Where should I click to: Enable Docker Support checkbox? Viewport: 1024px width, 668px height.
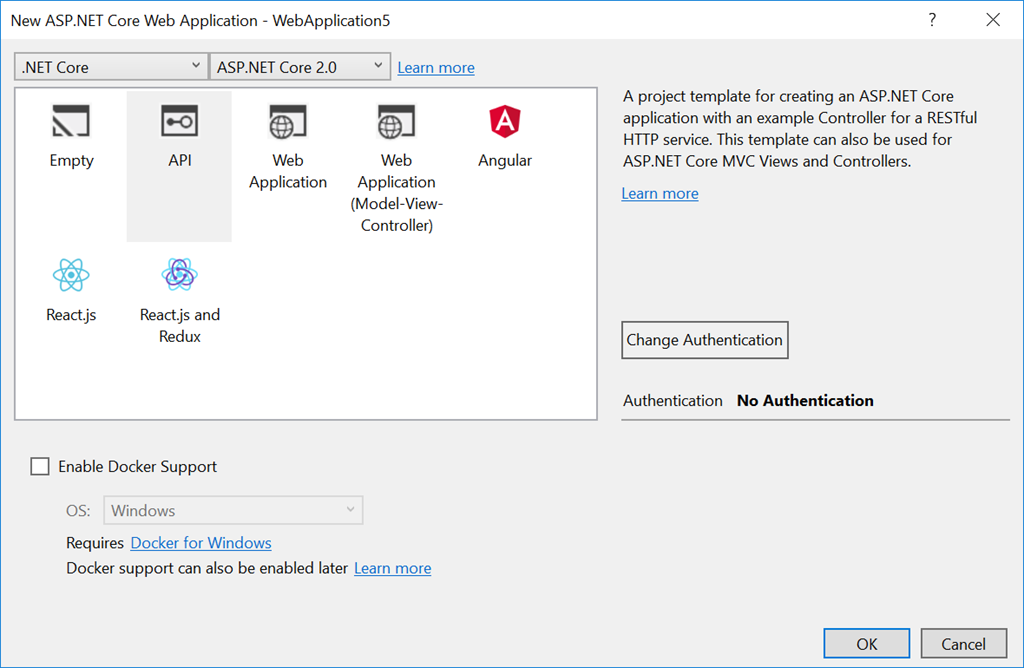(40, 466)
